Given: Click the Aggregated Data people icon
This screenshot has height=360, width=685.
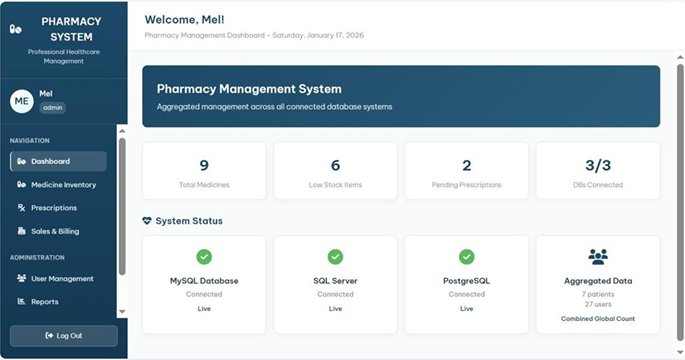Looking at the screenshot, I should [x=598, y=257].
